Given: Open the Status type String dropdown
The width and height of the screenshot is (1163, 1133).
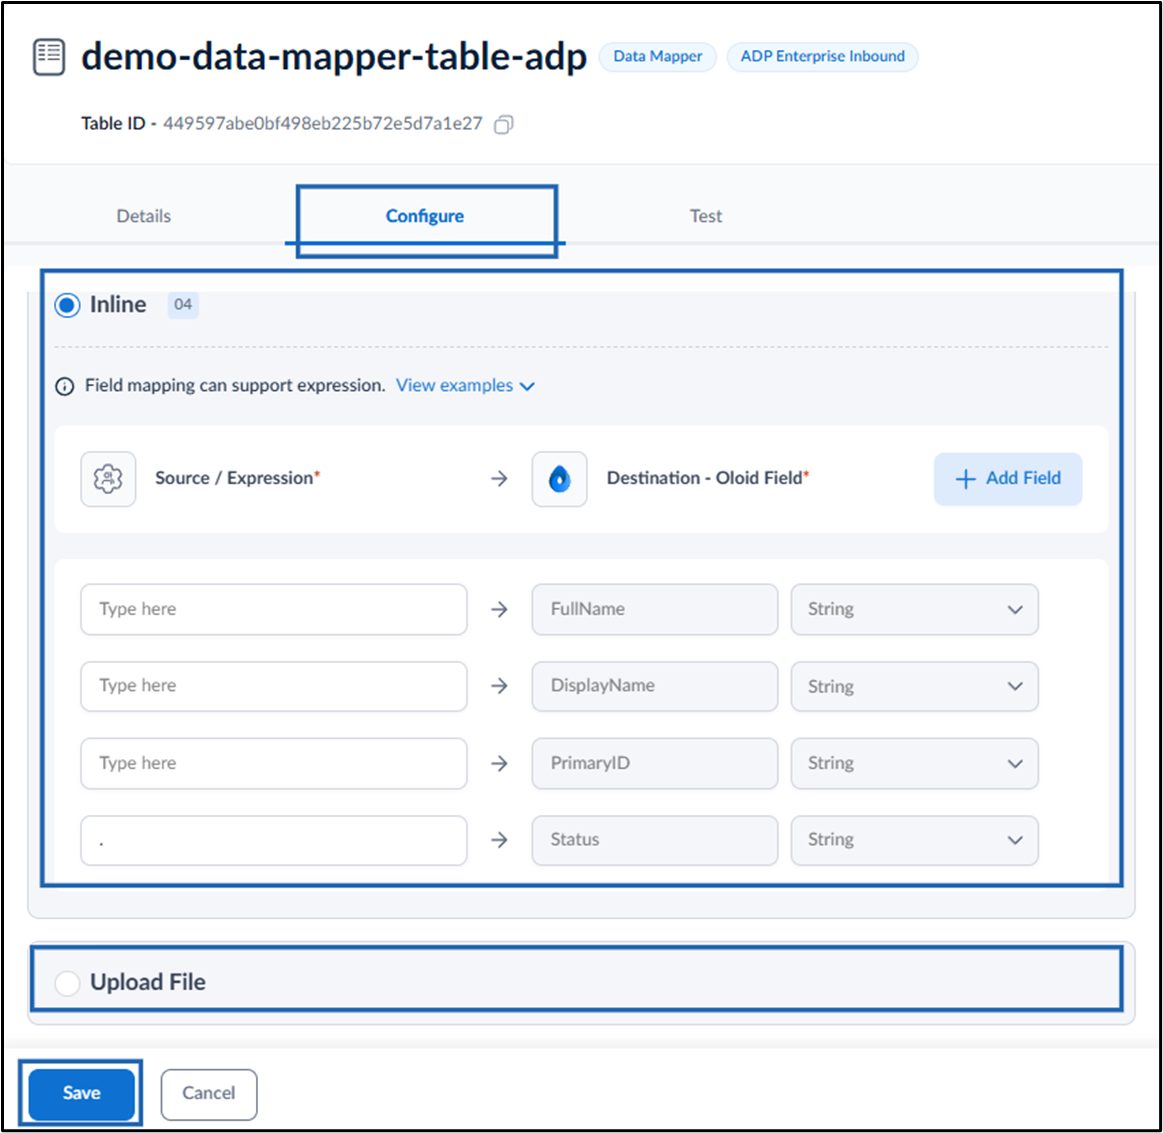Looking at the screenshot, I should [915, 840].
